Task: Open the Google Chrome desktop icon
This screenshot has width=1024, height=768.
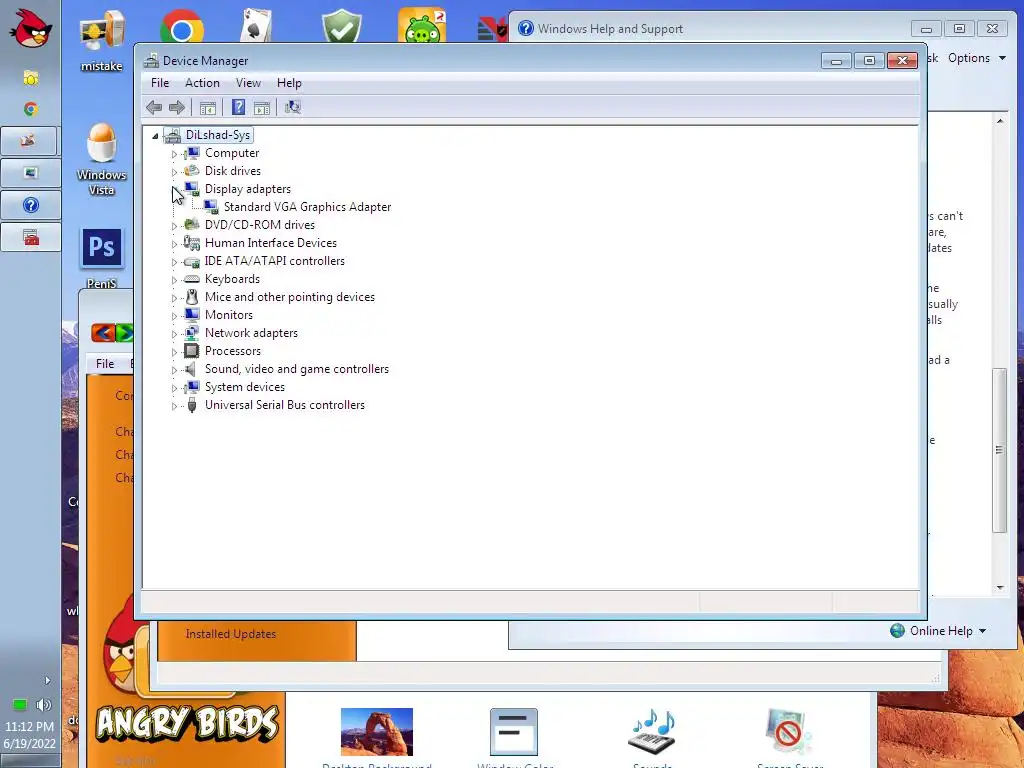Action: (x=182, y=27)
